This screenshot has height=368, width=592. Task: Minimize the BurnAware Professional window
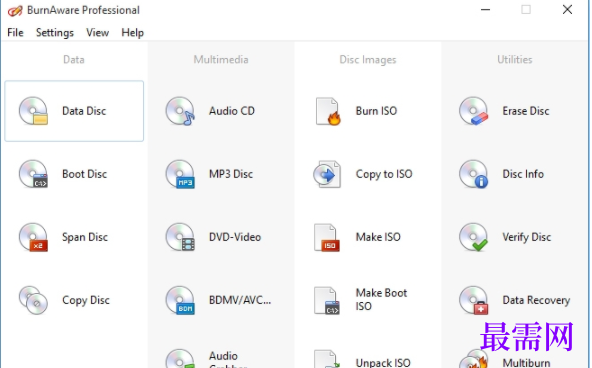click(486, 10)
